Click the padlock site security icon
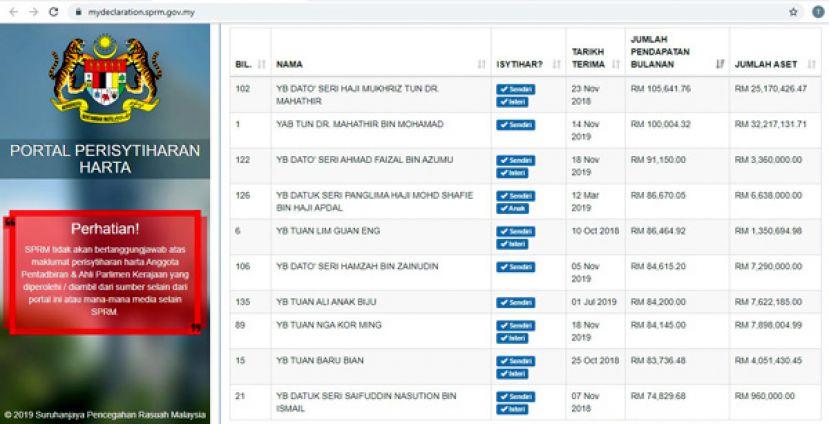 77,12
